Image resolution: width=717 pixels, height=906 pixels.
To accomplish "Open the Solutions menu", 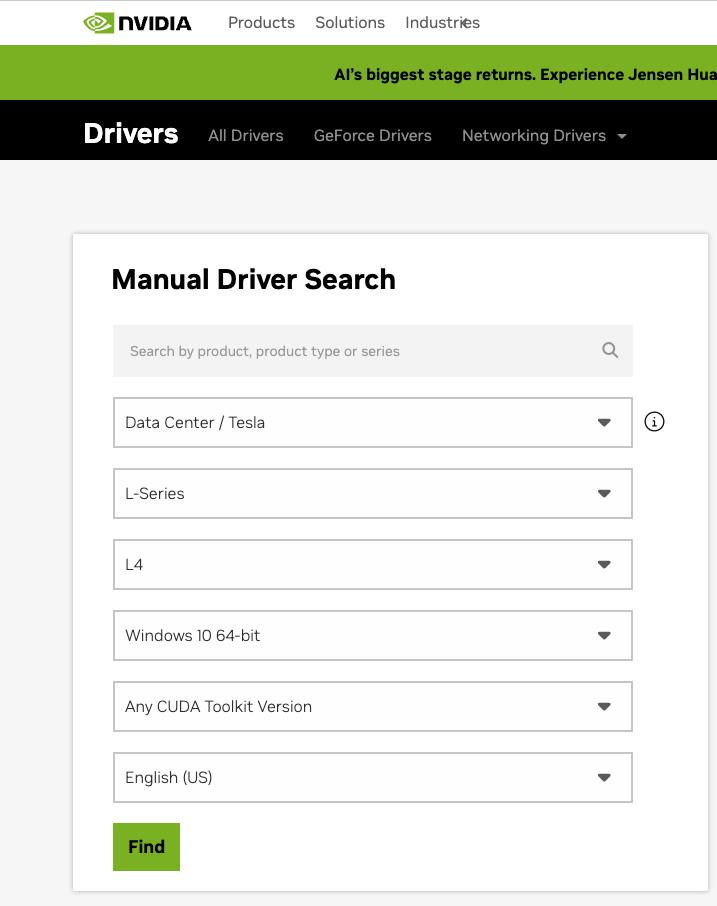I will pyautogui.click(x=350, y=22).
